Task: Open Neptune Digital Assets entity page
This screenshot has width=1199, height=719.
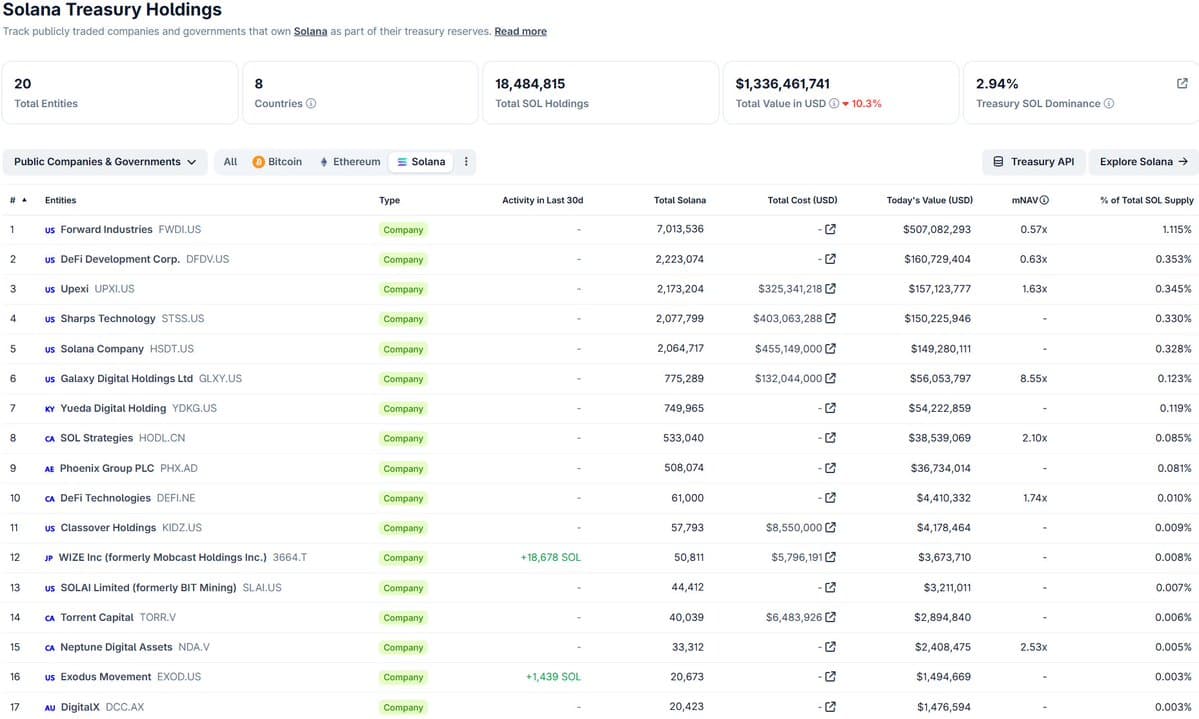Action: [116, 646]
